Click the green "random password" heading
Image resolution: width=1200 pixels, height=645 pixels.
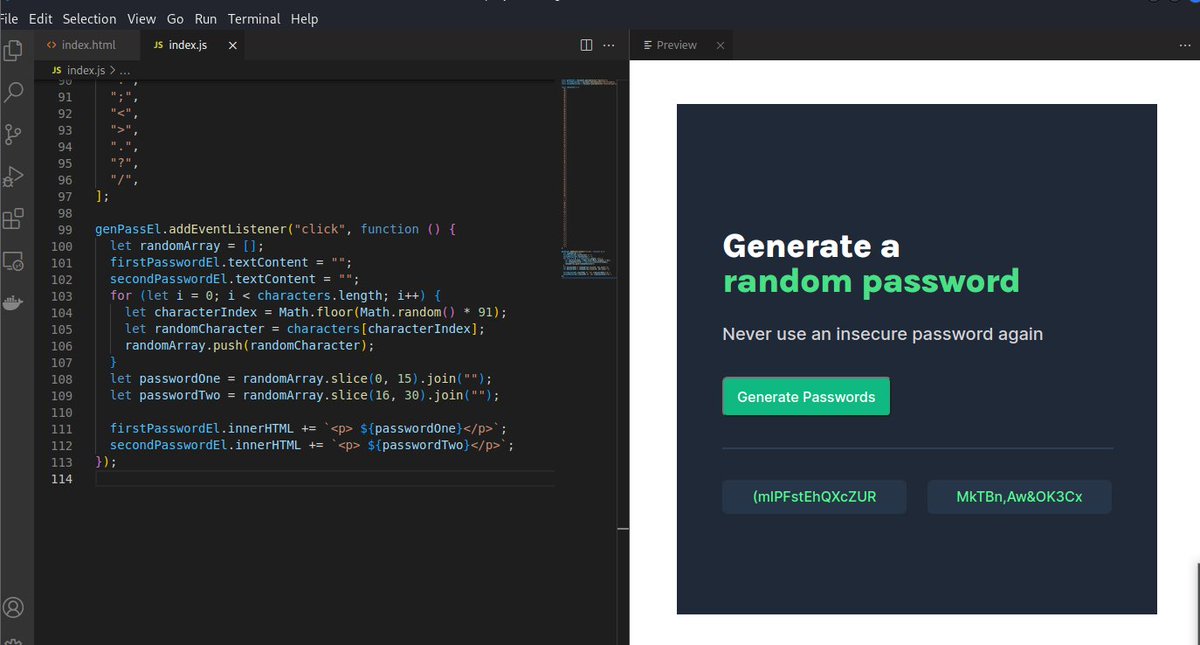pos(871,282)
